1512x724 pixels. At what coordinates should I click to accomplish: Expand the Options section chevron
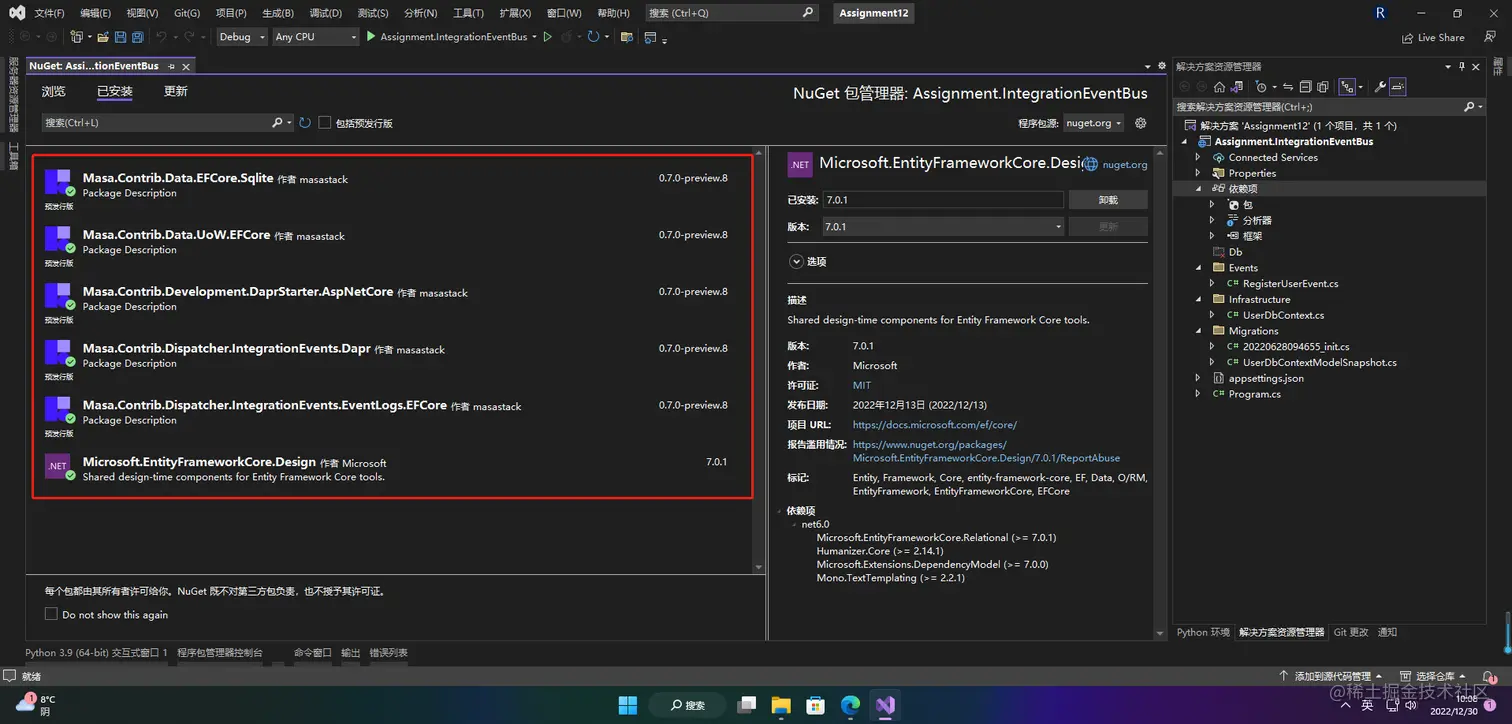[x=797, y=261]
